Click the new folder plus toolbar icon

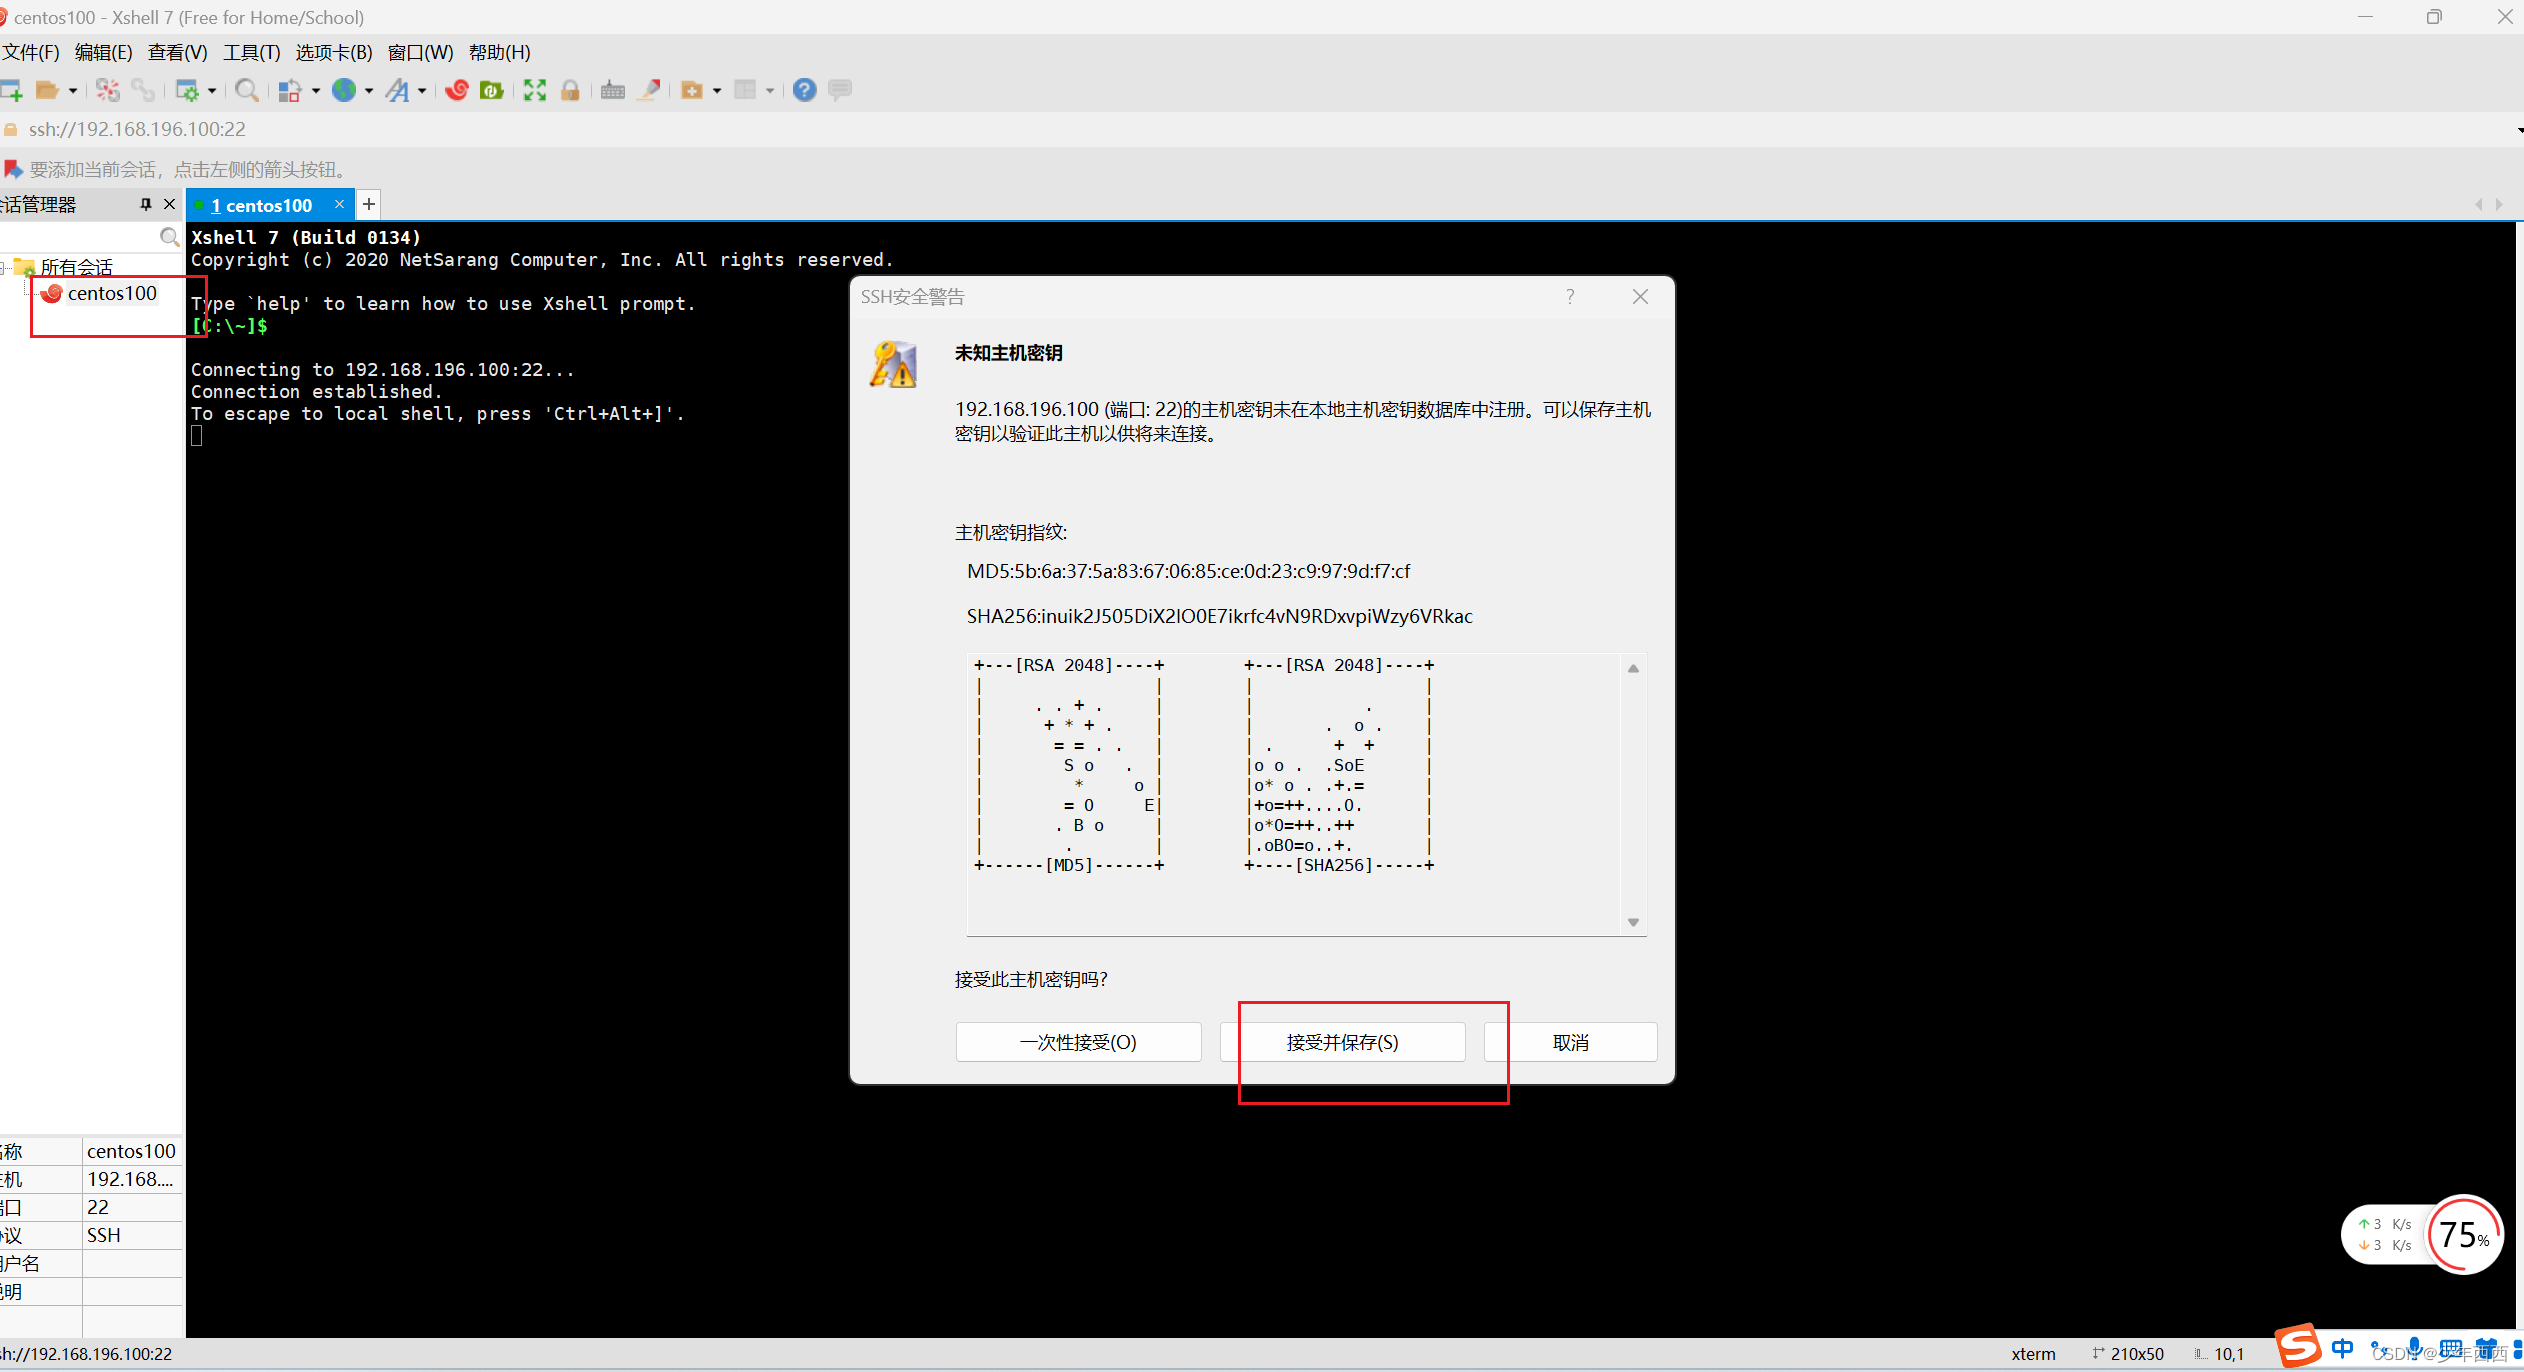tap(692, 91)
